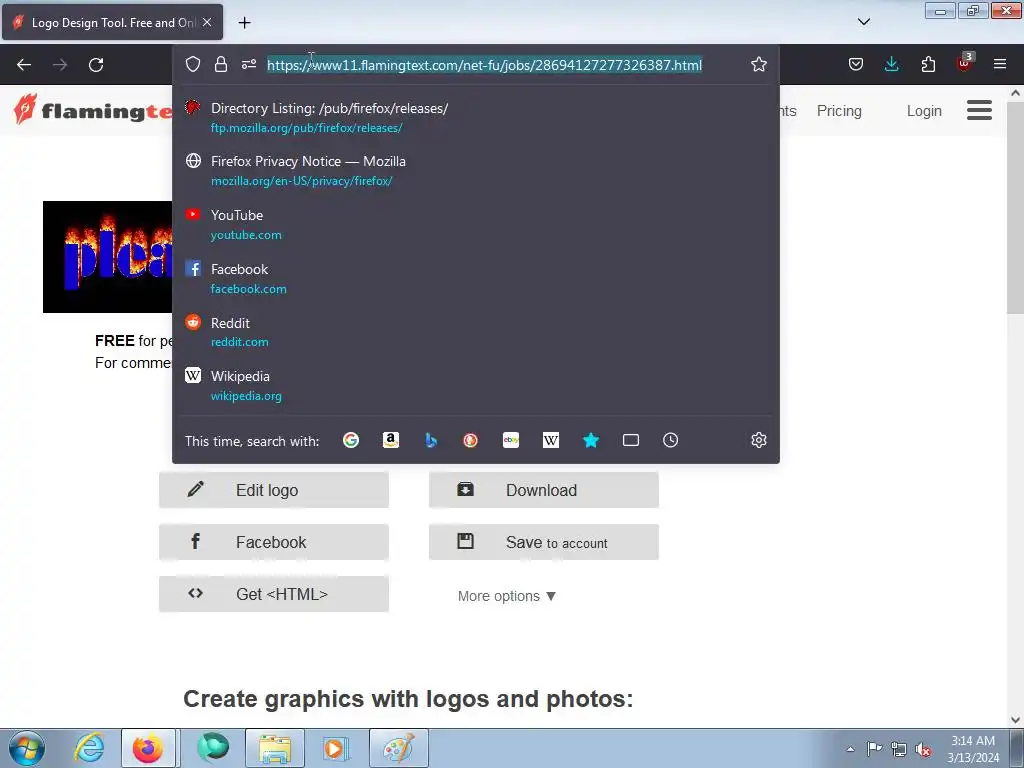Click Firefox taskbar button

pyautogui.click(x=148, y=748)
